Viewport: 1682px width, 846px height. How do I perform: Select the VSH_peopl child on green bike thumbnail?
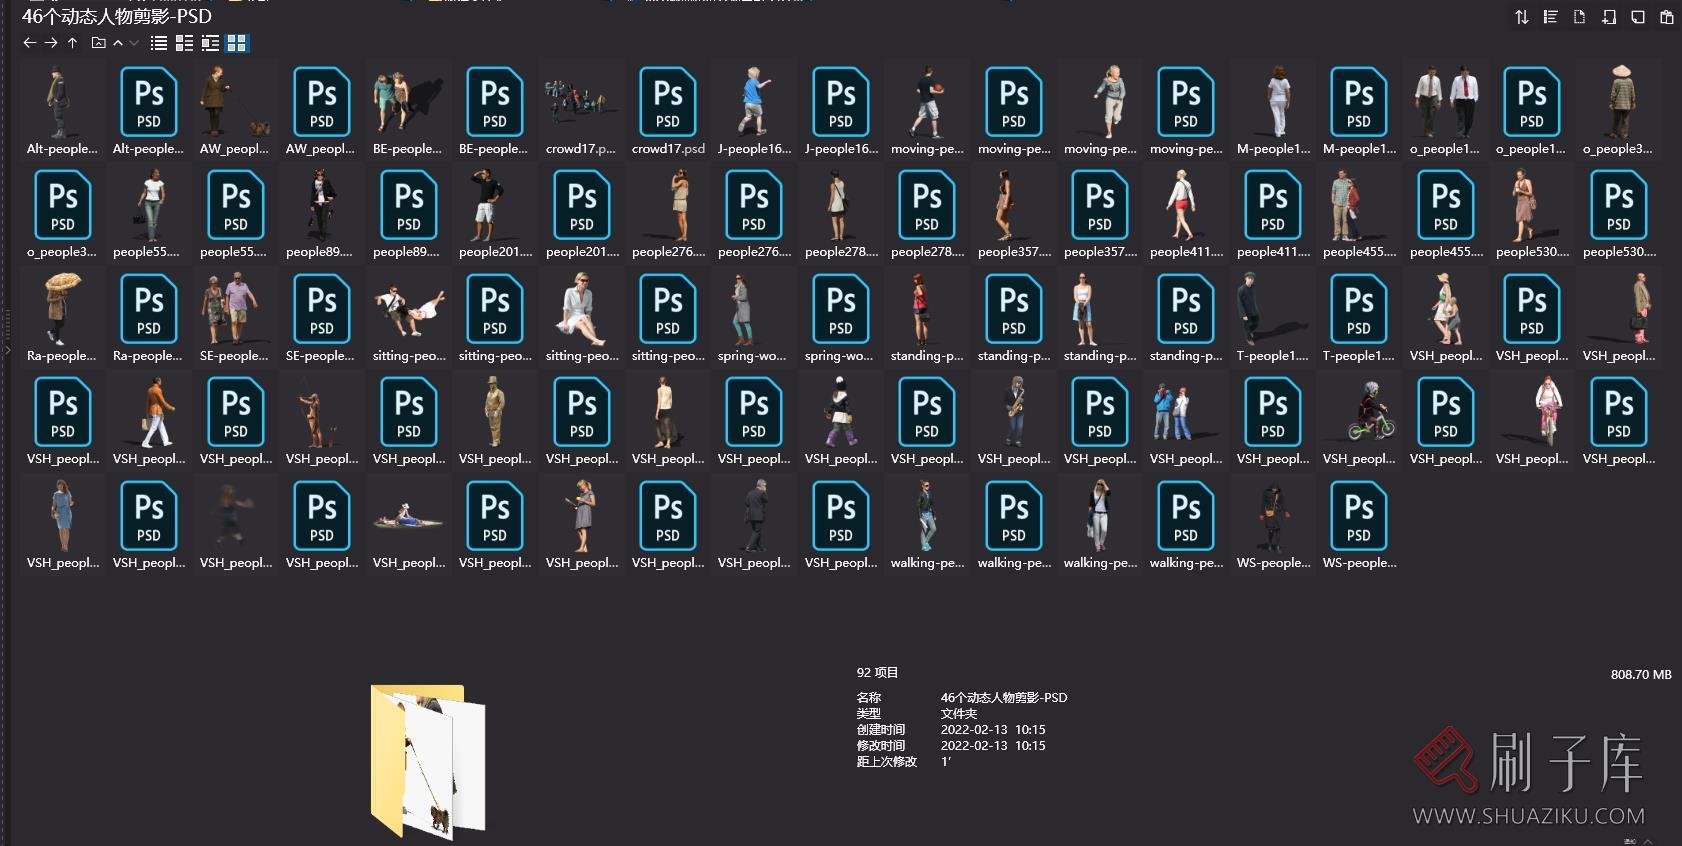click(1359, 412)
